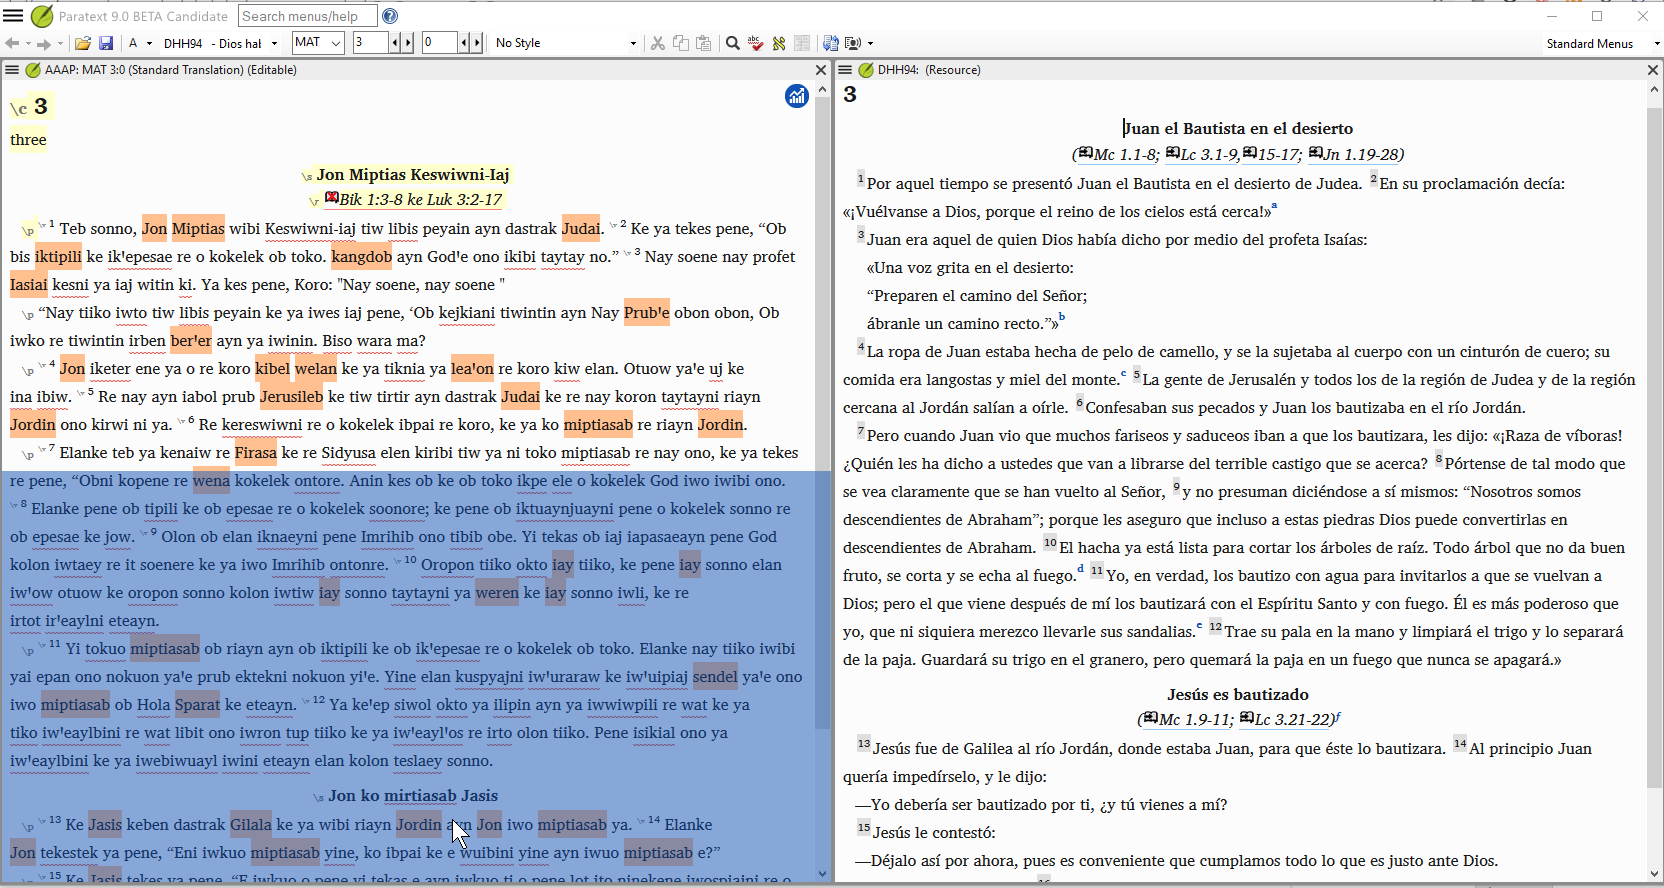Viewport: 1664px width, 888px height.
Task: Click the yellow wrench tools icon
Action: click(x=779, y=43)
